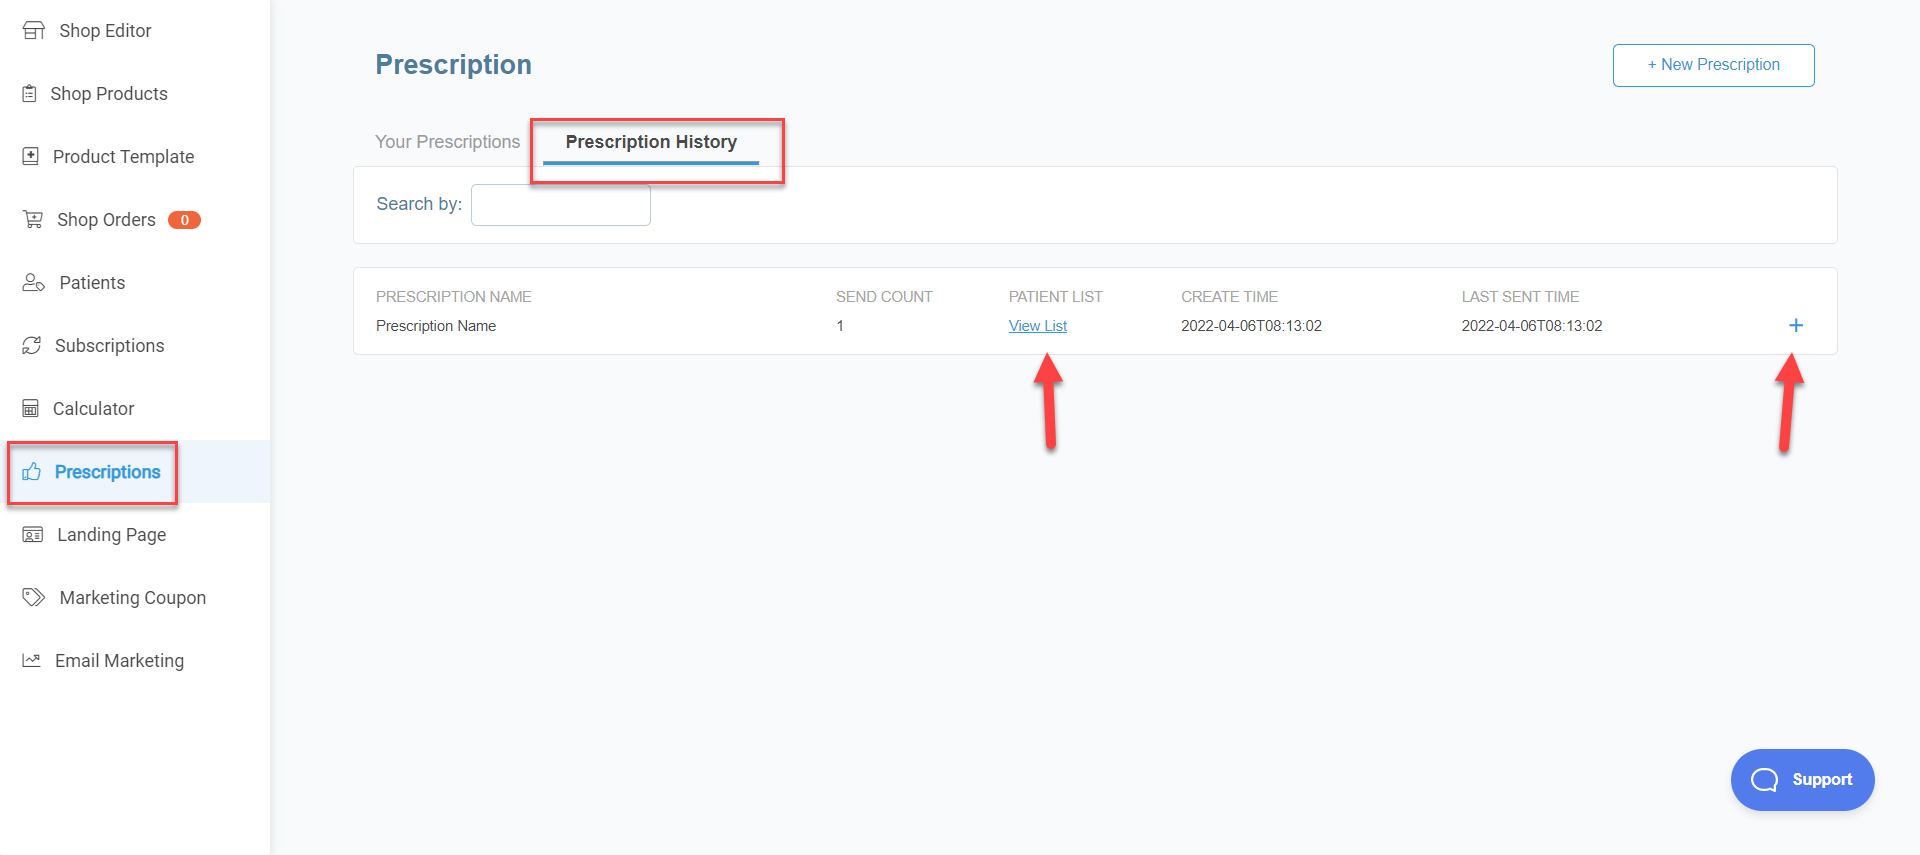Click the Patients people icon
This screenshot has height=855, width=1920.
[x=34, y=282]
